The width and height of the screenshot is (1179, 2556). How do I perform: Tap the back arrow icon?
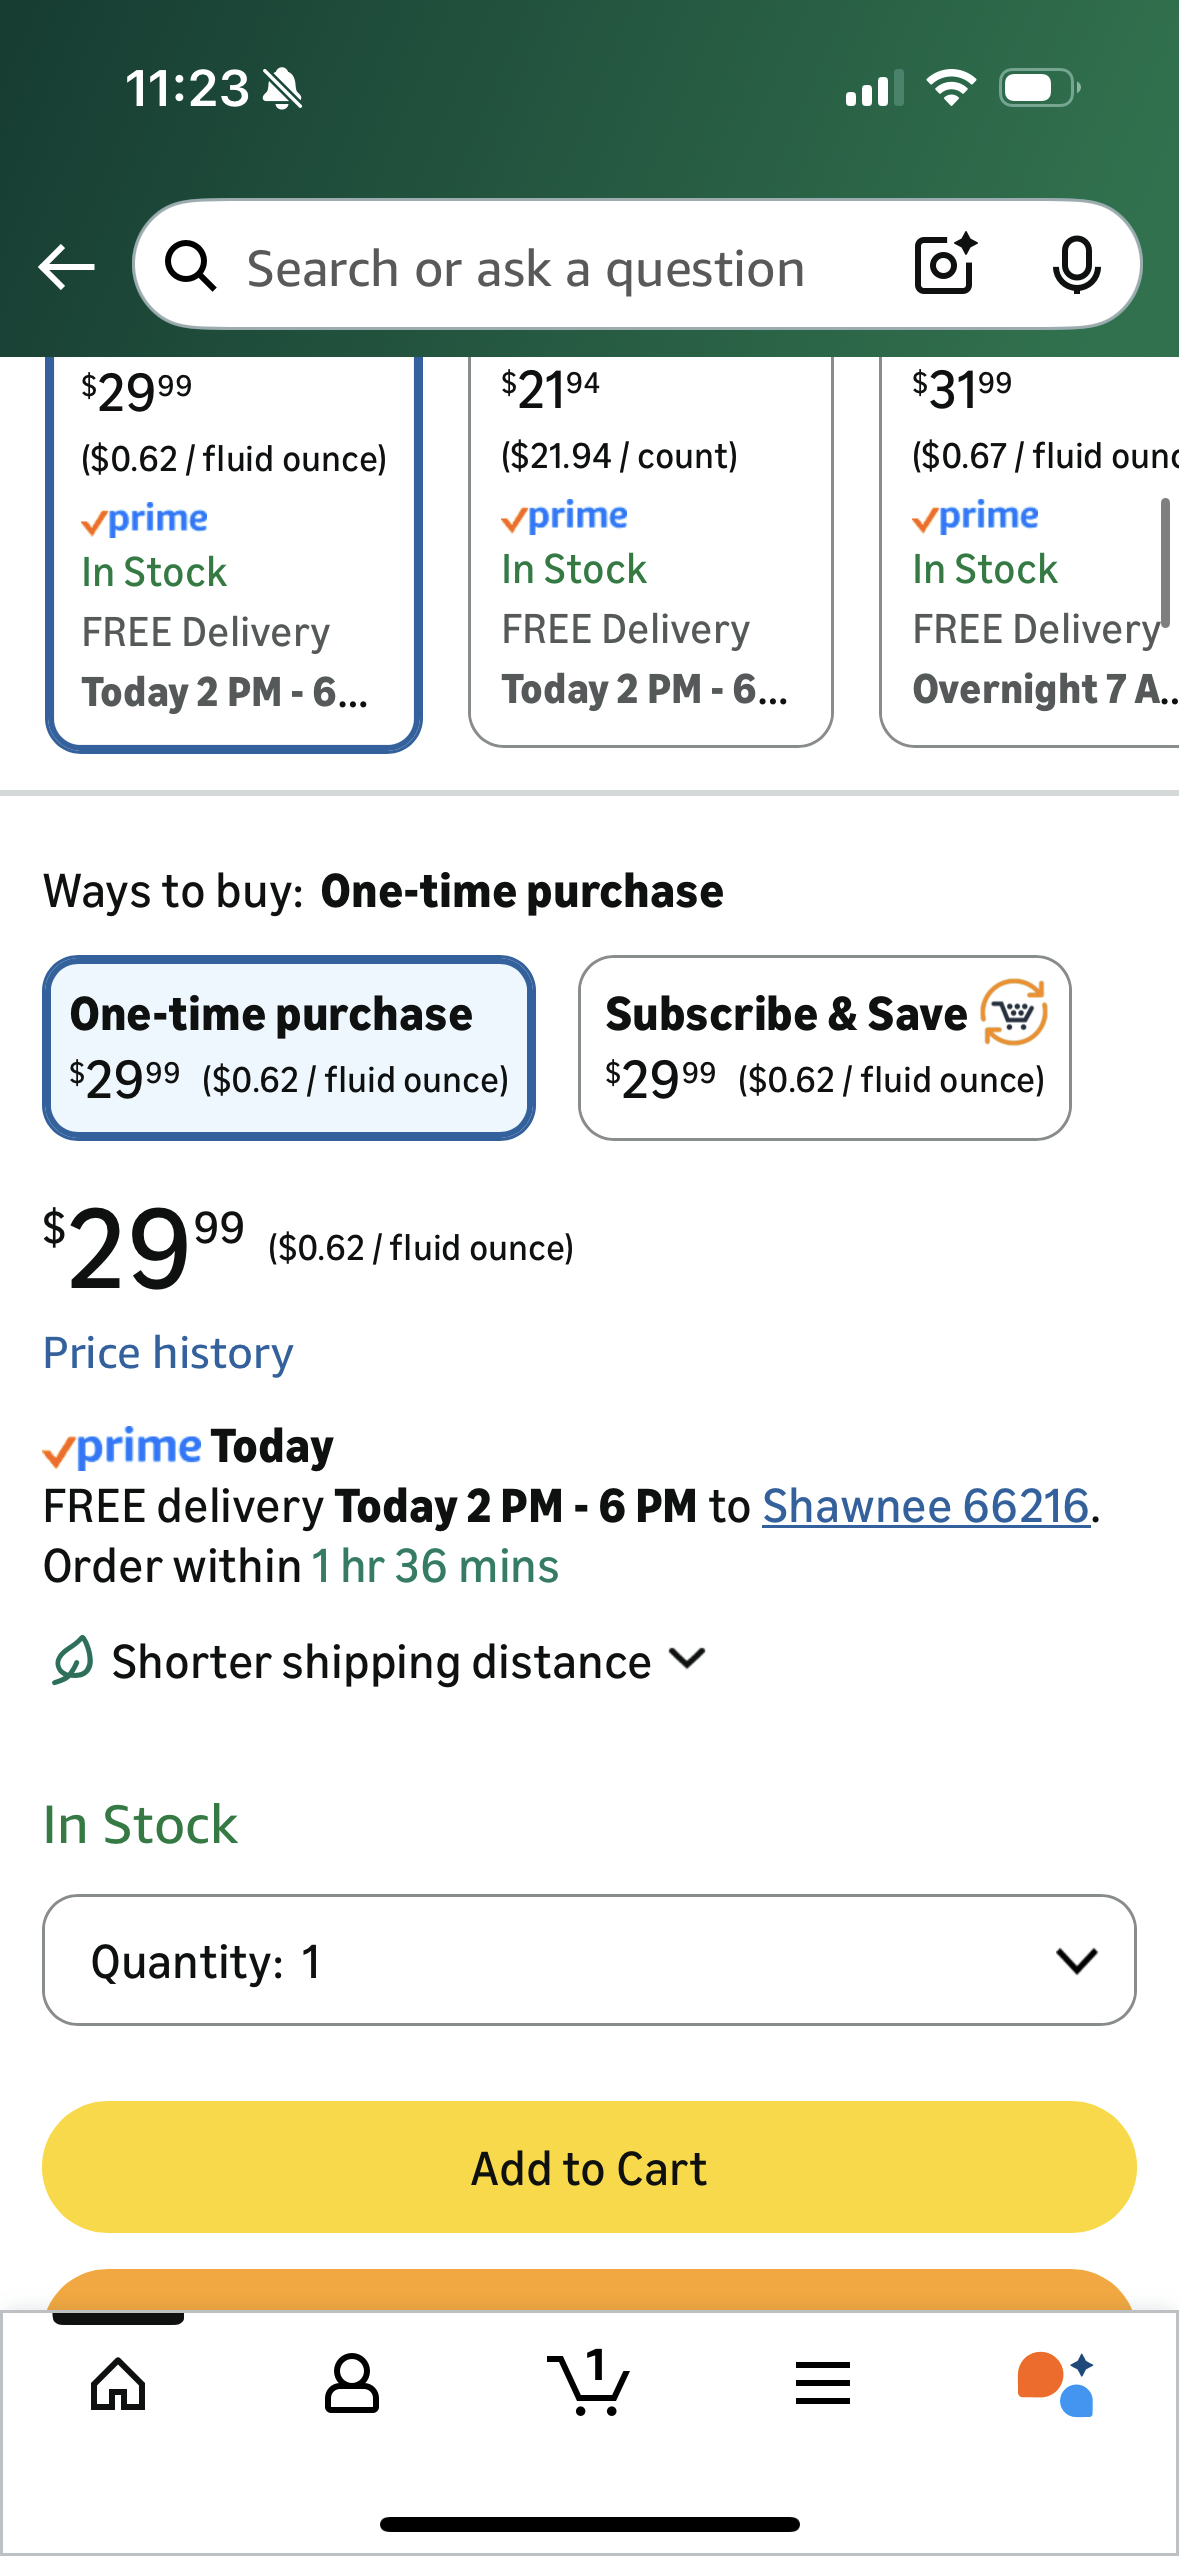pos(66,267)
